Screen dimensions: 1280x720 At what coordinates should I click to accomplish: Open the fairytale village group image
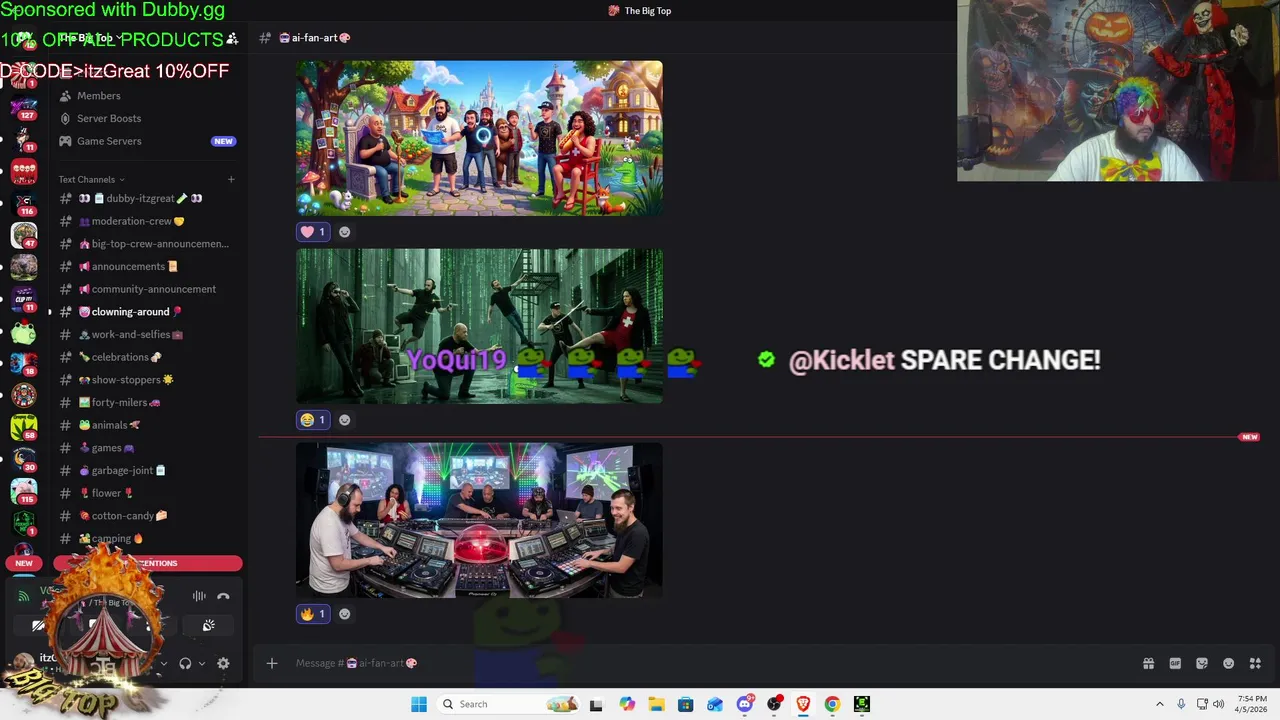pyautogui.click(x=479, y=138)
